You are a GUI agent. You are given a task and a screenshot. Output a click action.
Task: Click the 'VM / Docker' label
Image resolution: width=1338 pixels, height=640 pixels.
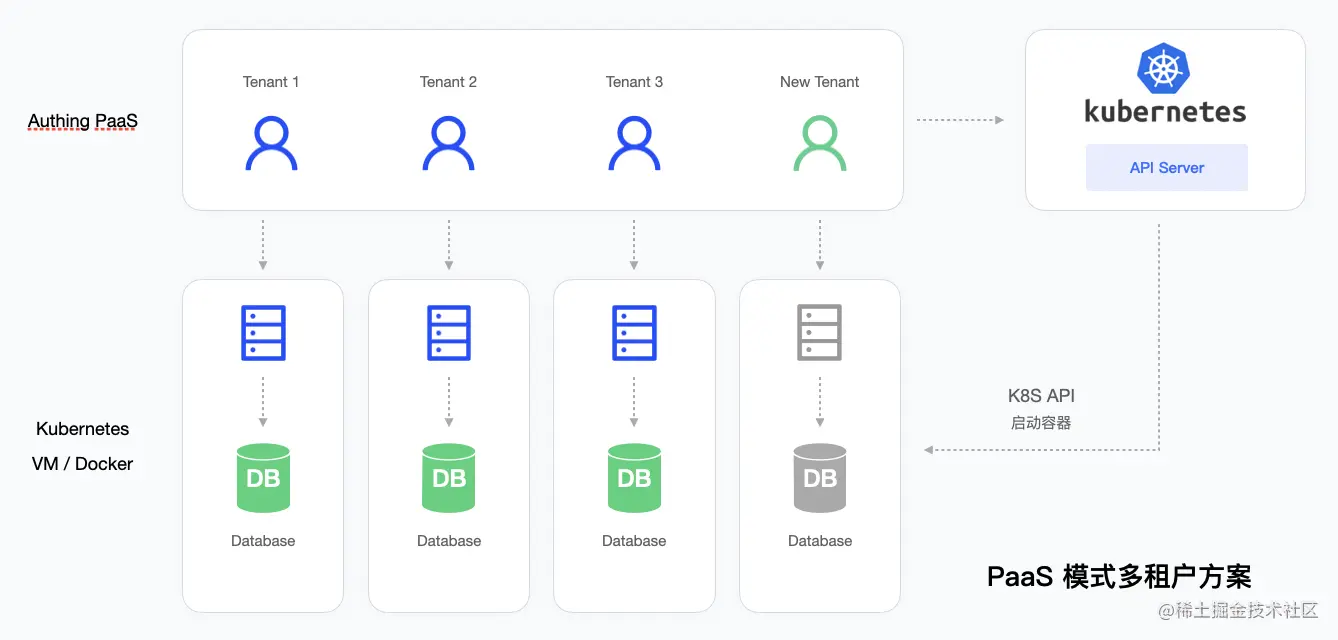click(83, 464)
